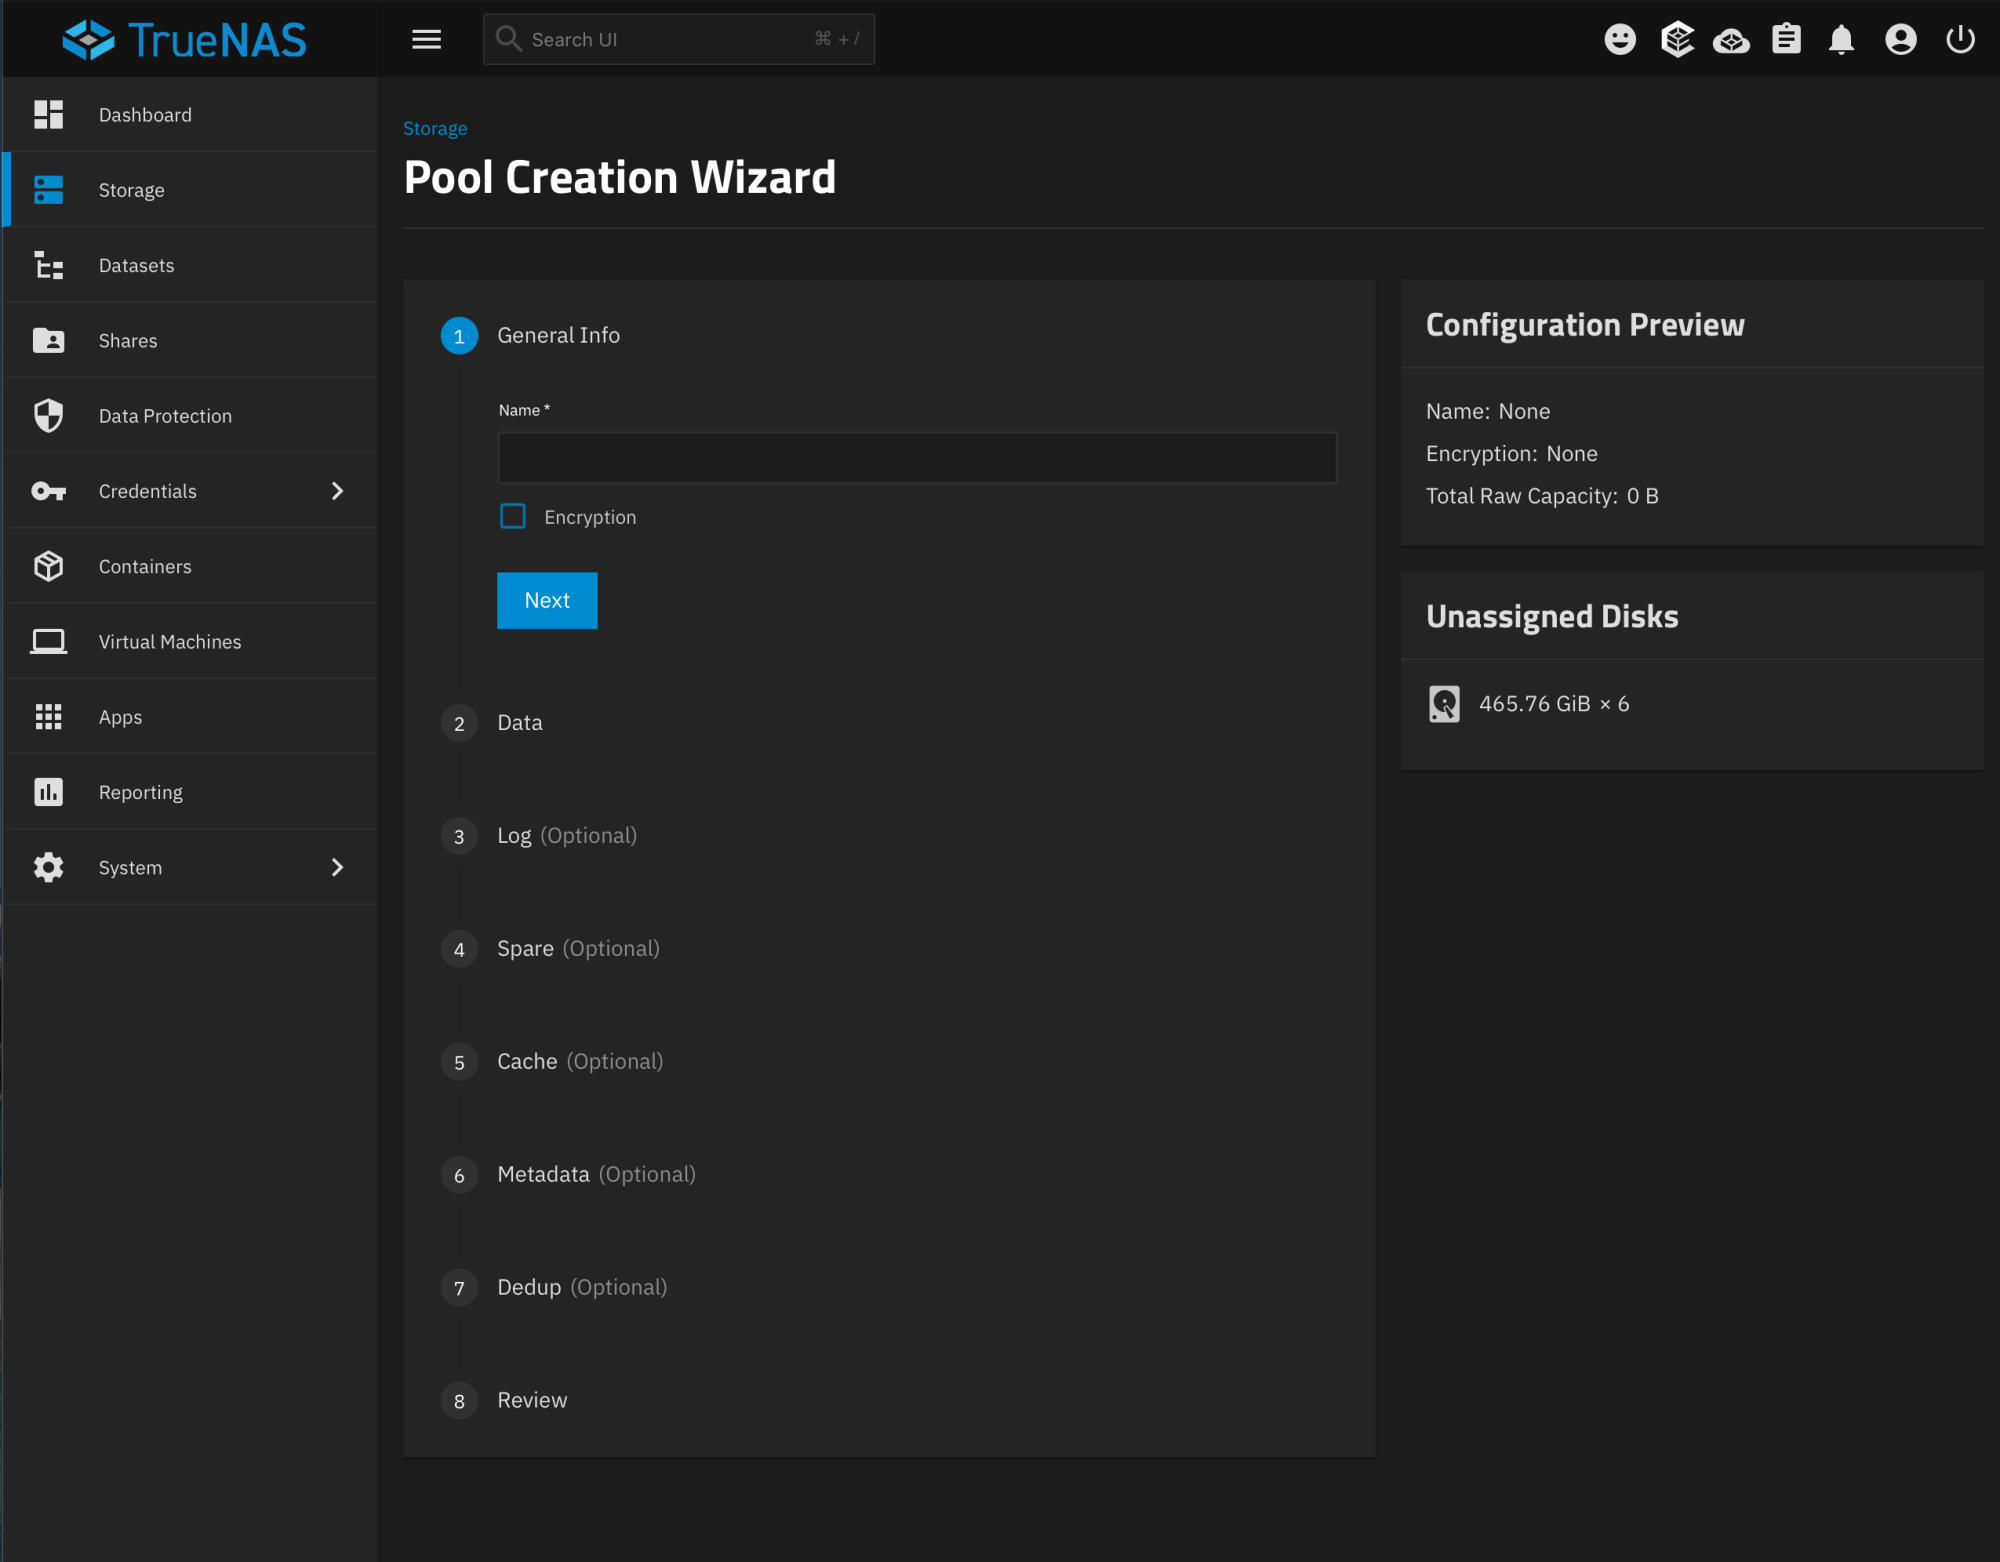Click the iX layered cube icon
The image size is (2000, 1562).
tap(1677, 39)
